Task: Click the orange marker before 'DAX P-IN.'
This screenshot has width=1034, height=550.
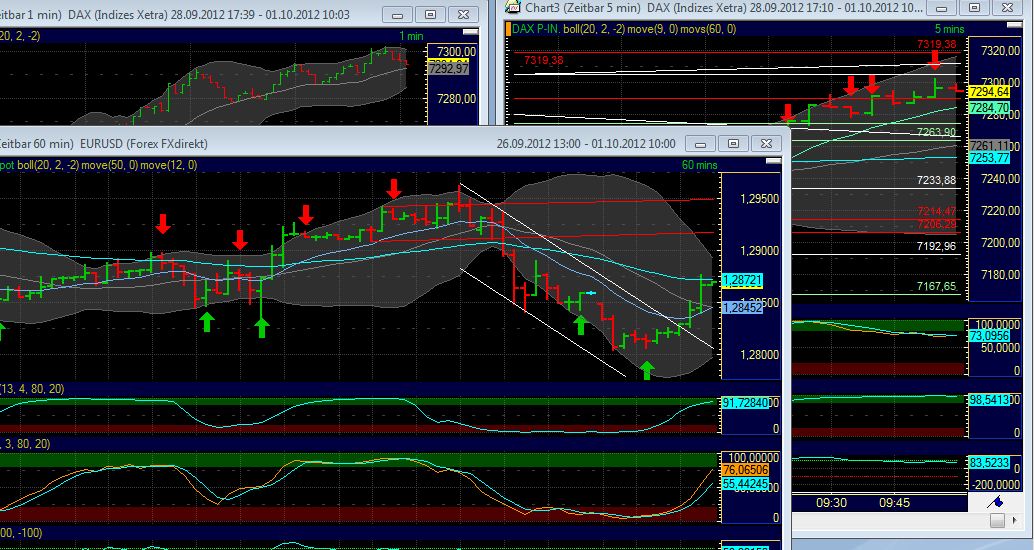Action: coord(508,29)
